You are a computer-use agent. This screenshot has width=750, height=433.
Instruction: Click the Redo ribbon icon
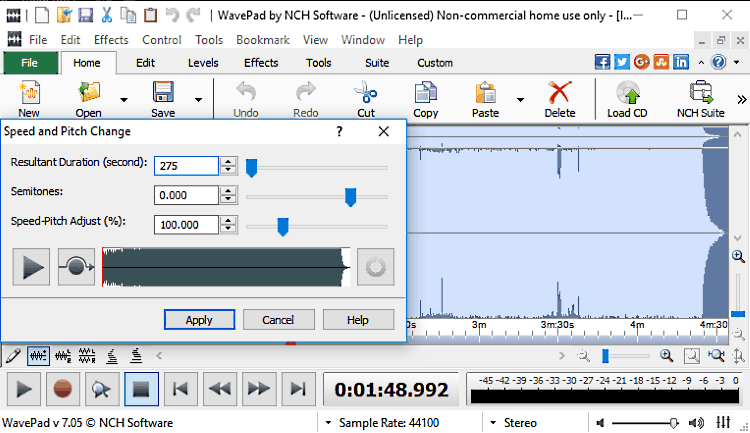click(x=306, y=93)
